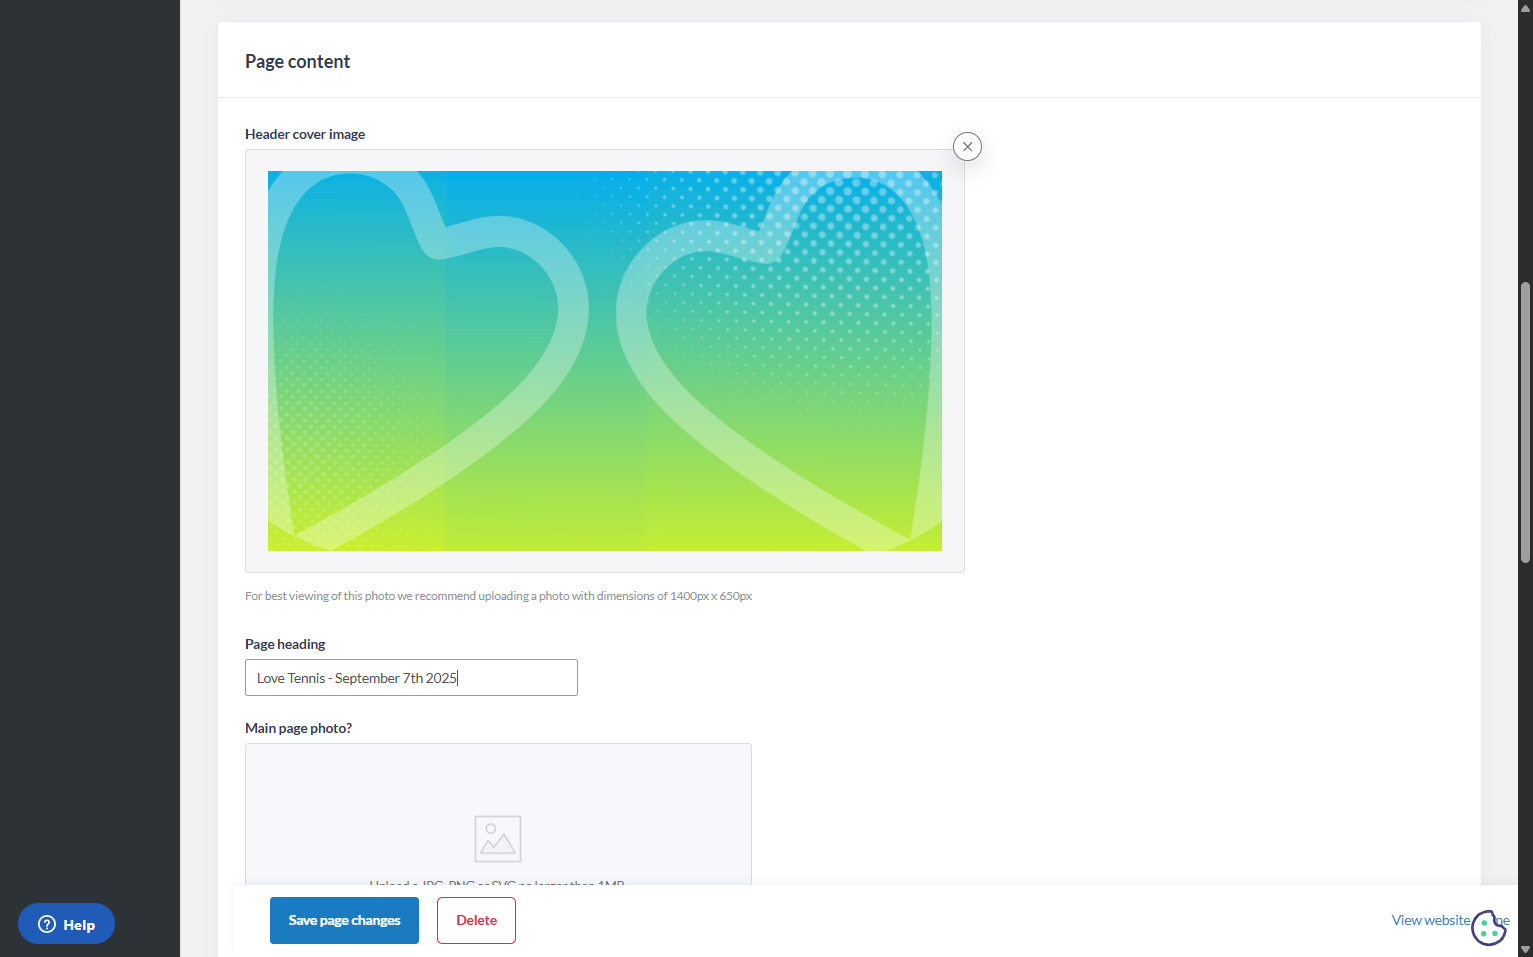The height and width of the screenshot is (957, 1533).
Task: Click Save page changes button
Action: click(x=344, y=920)
